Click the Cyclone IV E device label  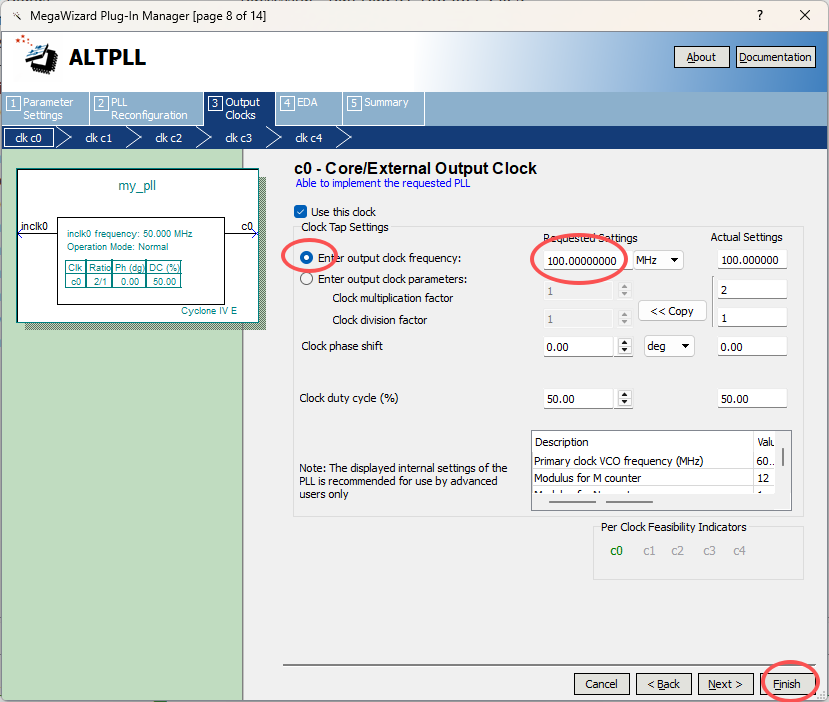coord(209,311)
